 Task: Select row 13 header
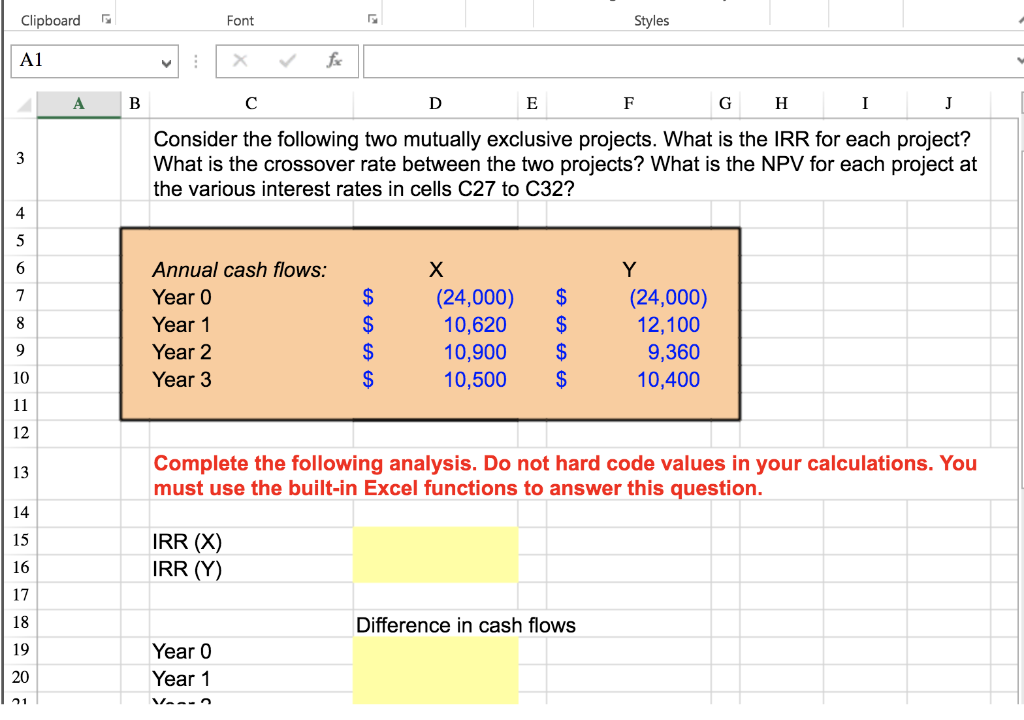tap(20, 473)
